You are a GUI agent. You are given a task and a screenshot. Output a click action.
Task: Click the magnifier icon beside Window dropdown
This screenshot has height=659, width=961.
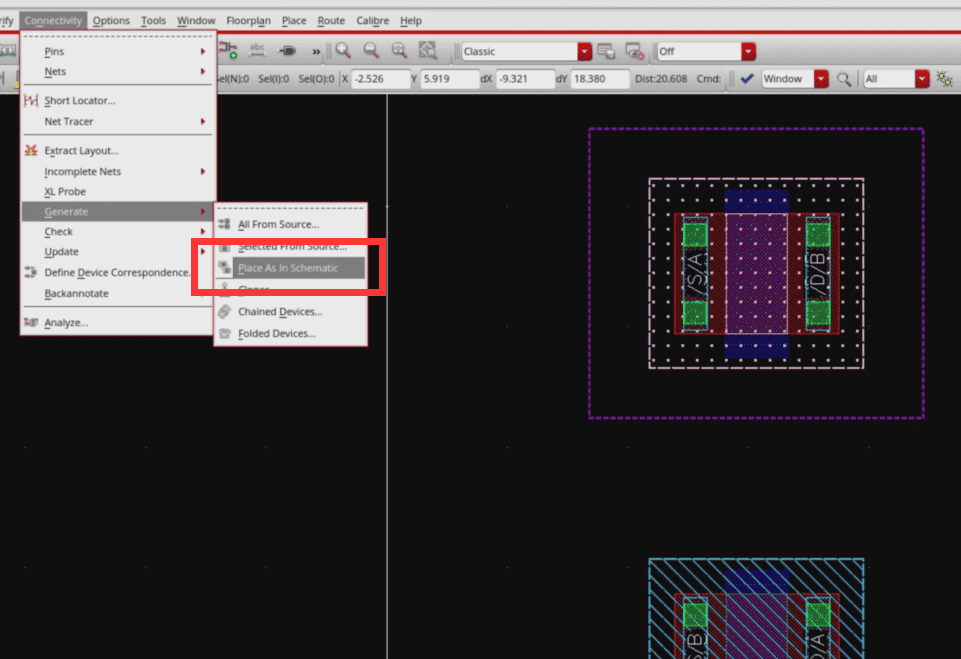(844, 79)
